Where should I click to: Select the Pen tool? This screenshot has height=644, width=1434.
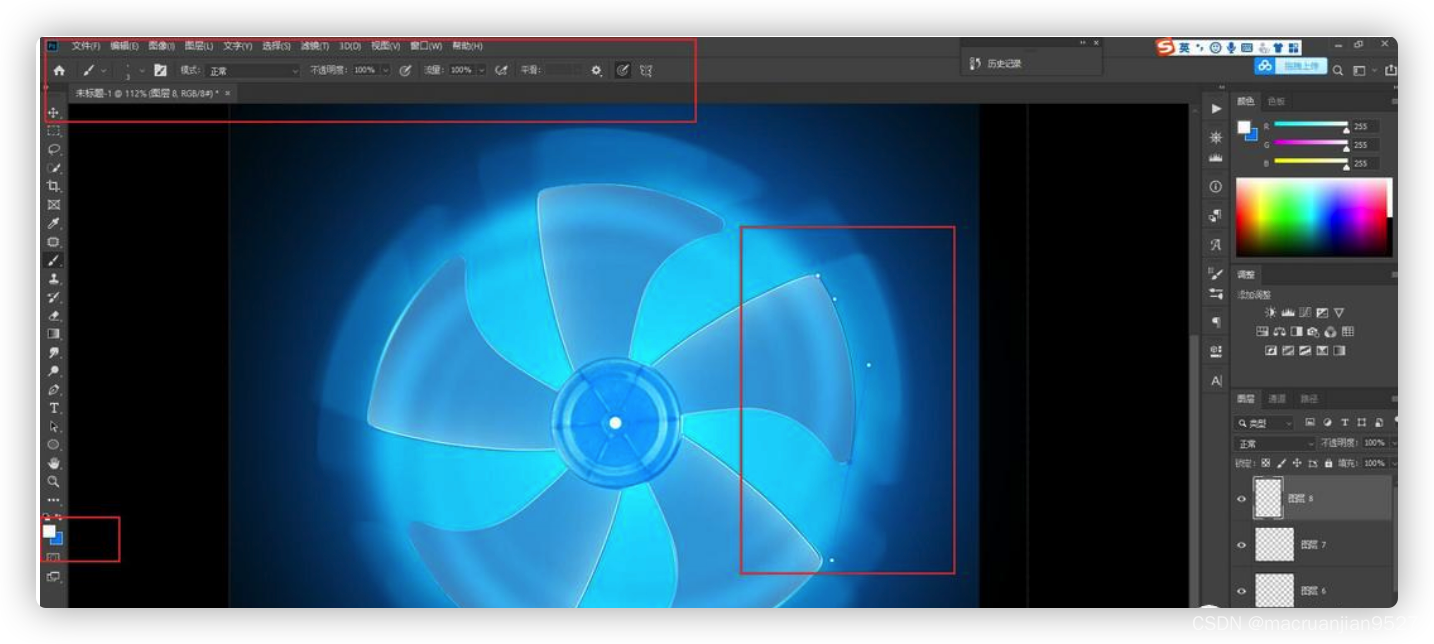(x=54, y=390)
